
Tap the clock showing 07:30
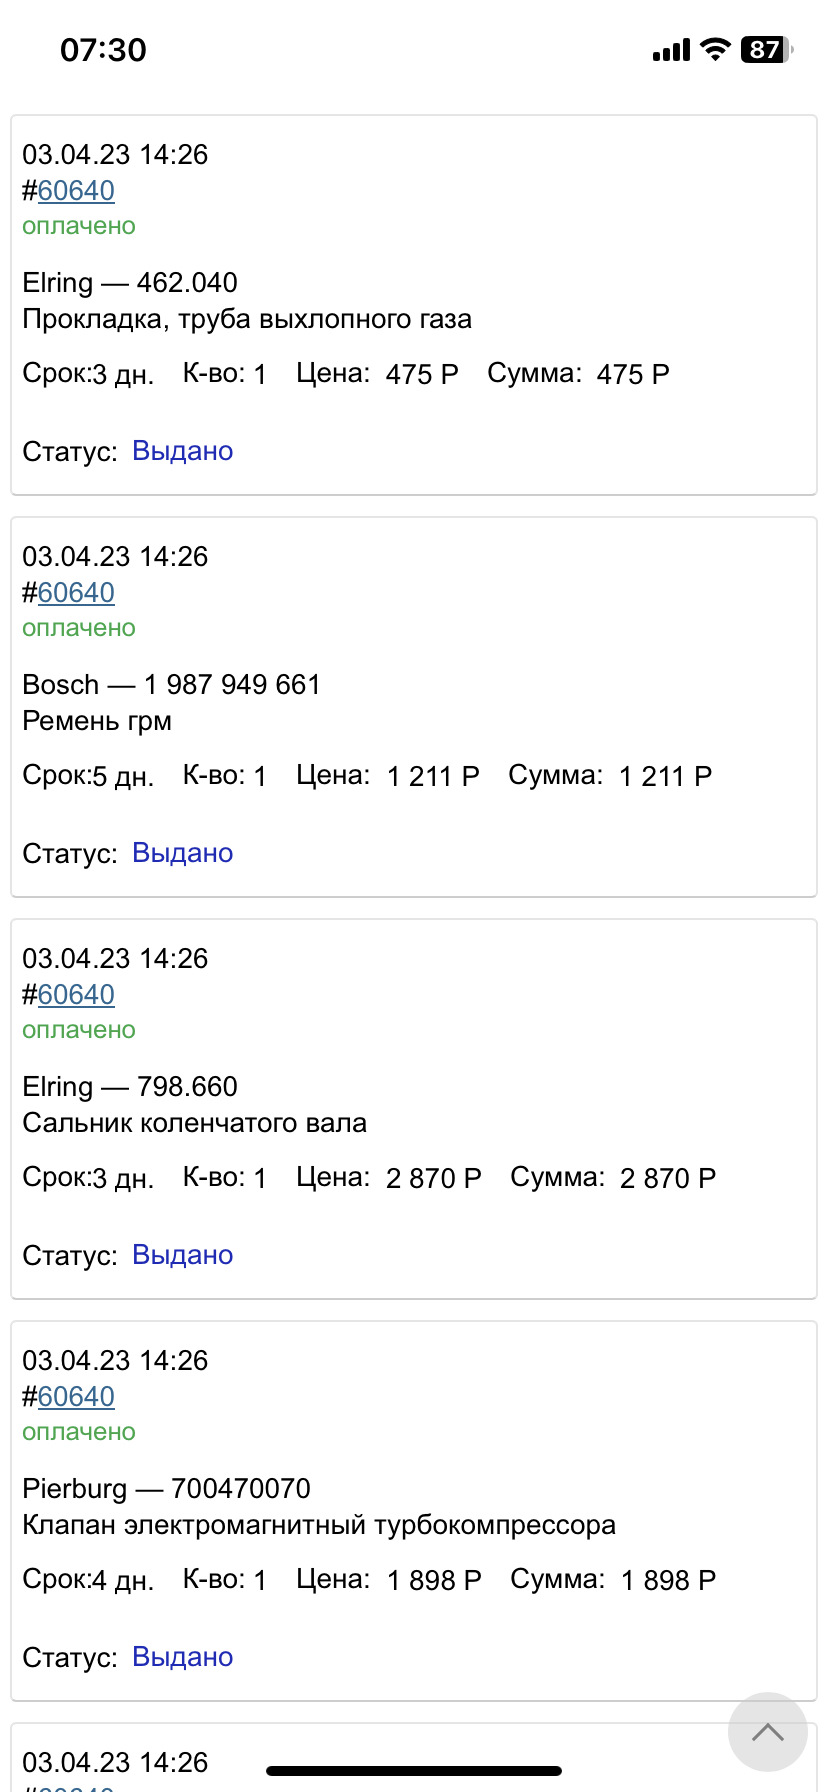click(x=102, y=49)
